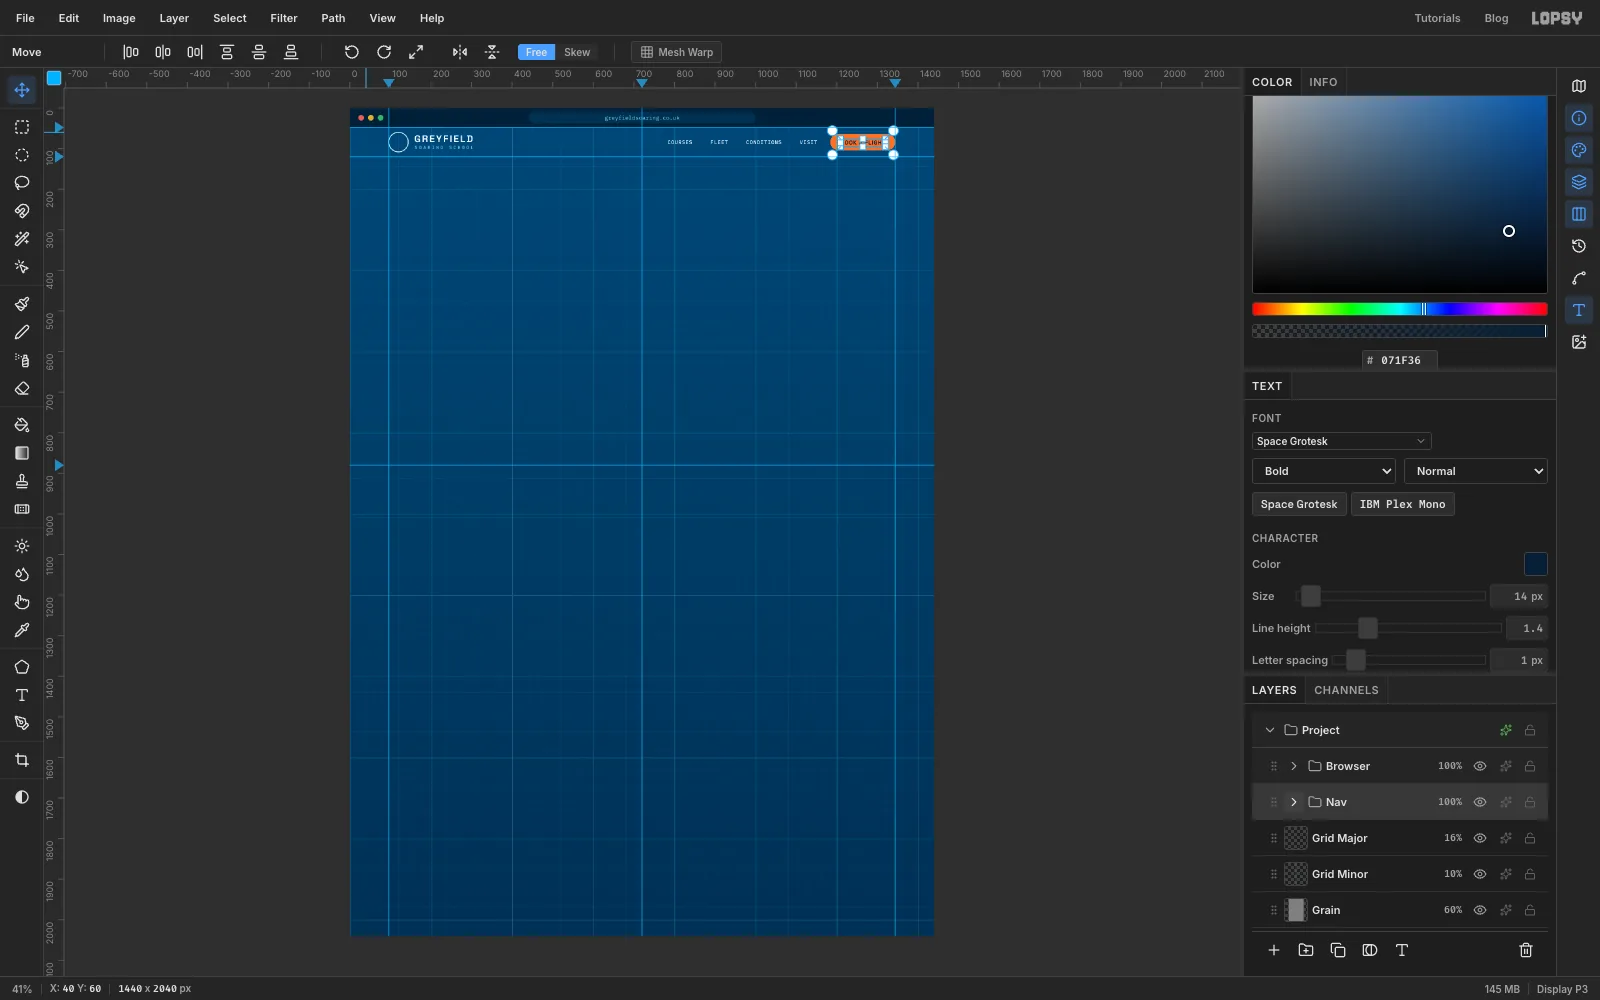Open the Tutorials link

1437,18
